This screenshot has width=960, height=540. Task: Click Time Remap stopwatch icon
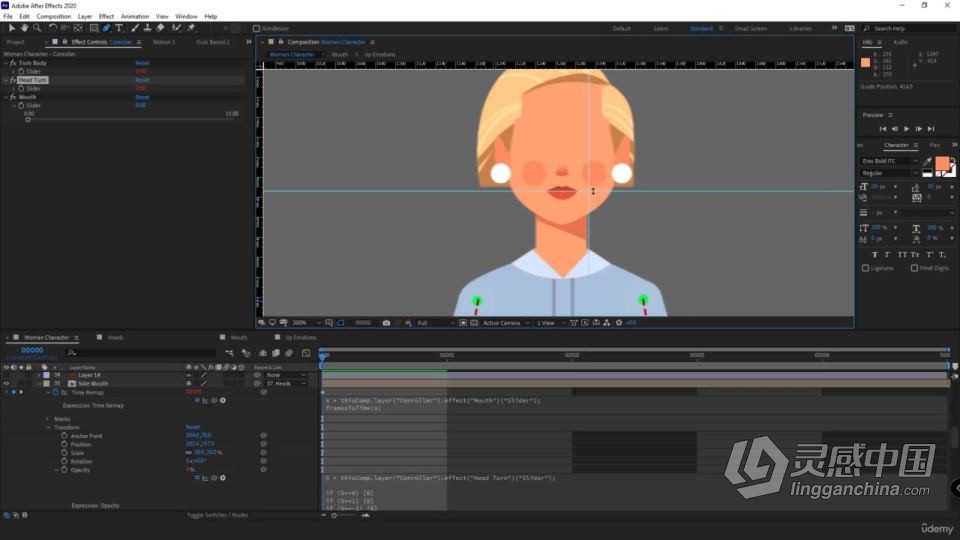(x=56, y=392)
